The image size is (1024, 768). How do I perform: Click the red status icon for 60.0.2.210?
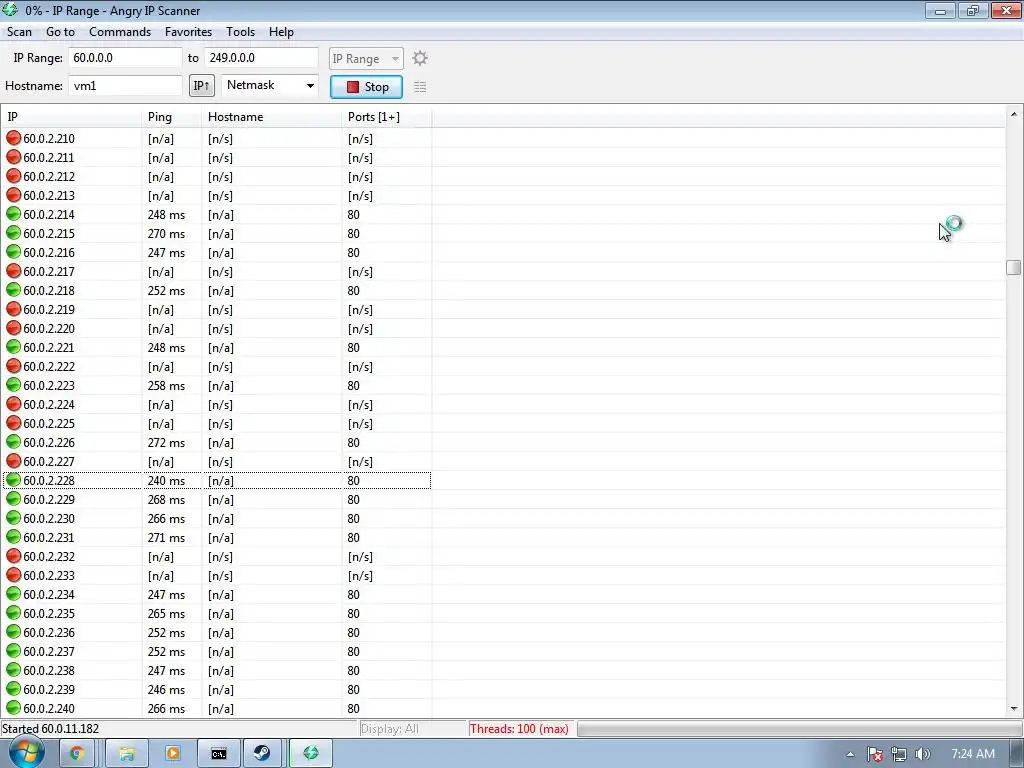pyautogui.click(x=13, y=138)
